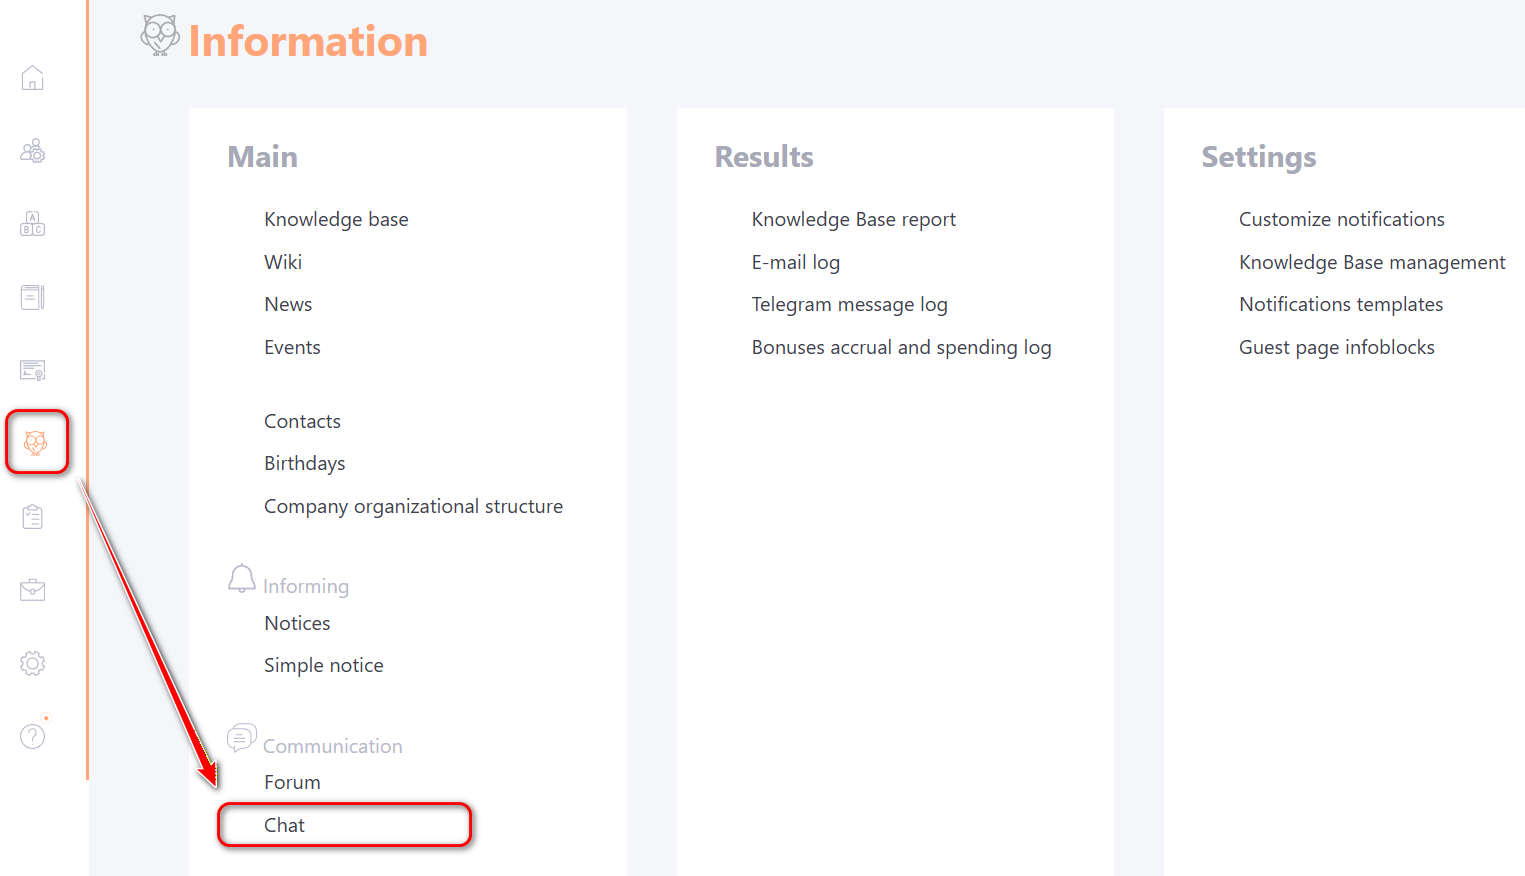This screenshot has width=1525, height=876.
Task: Click the briefcase sidebar icon
Action: [33, 590]
